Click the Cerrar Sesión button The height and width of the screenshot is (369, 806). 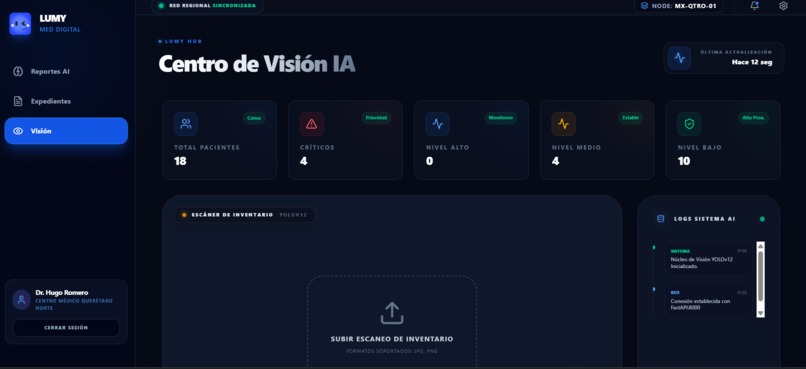point(66,327)
